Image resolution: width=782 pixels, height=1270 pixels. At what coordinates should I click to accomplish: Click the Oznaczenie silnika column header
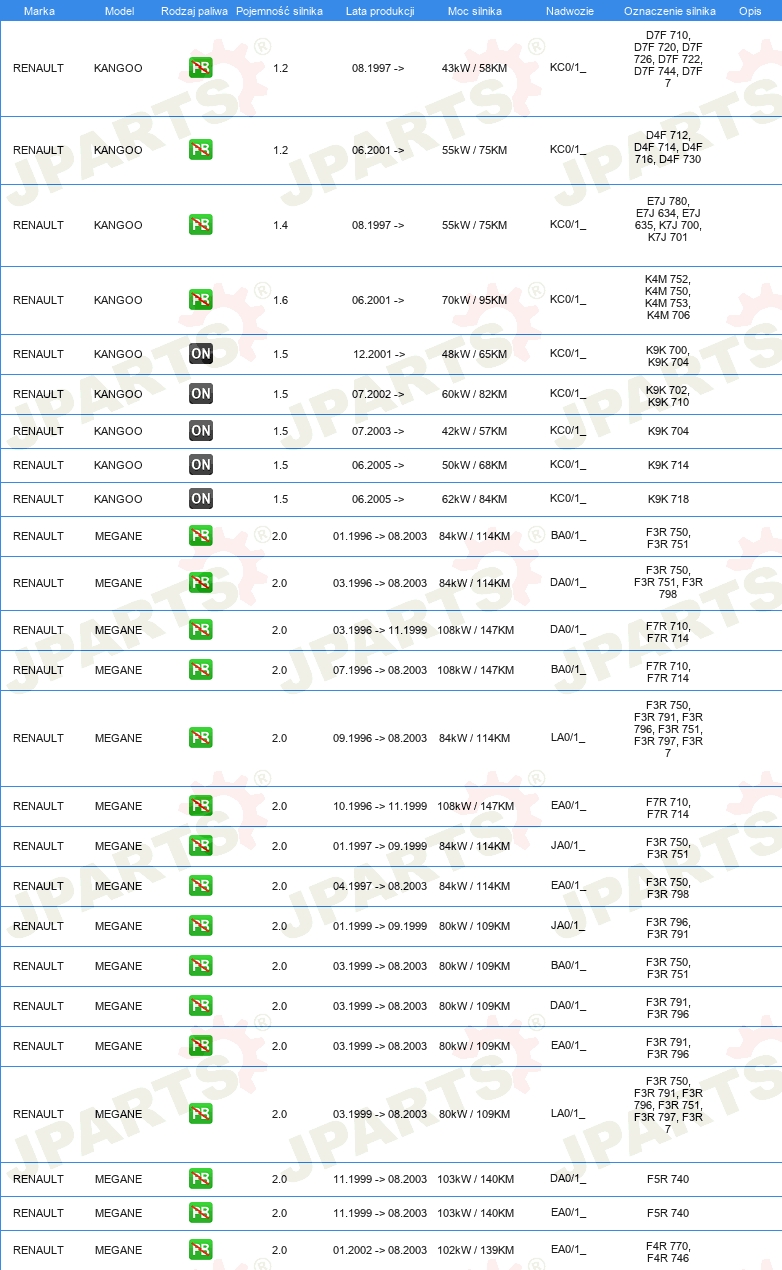669,11
